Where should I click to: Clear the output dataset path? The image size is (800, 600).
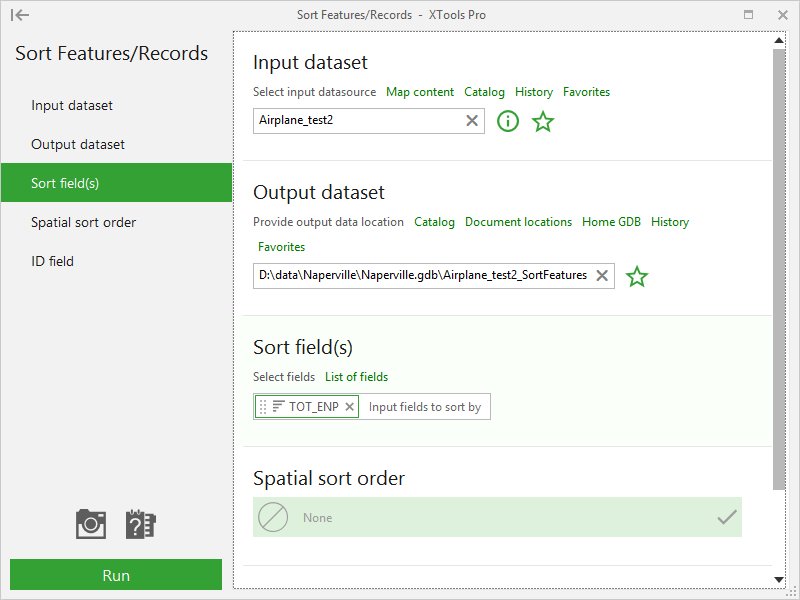click(602, 276)
